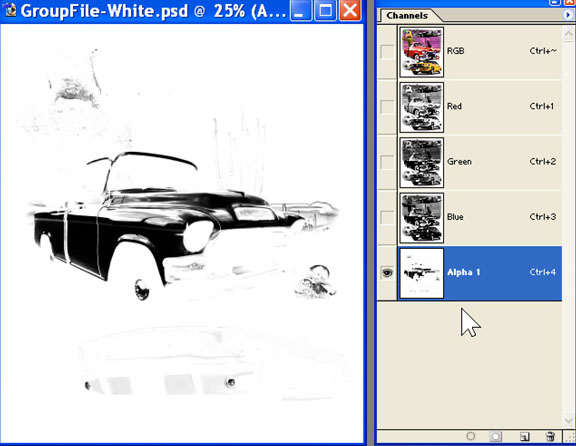Click the Photoshop document icon in title bar
Viewport: 576px width, 446px height.
pos(10,10)
